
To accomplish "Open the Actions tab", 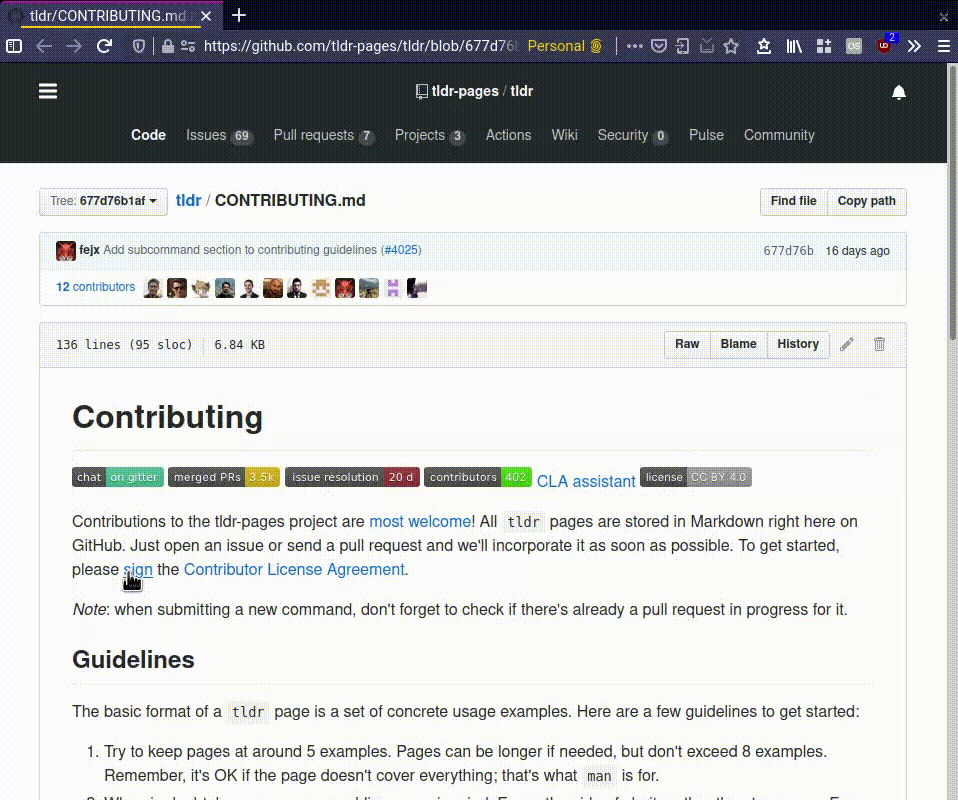I will point(508,135).
